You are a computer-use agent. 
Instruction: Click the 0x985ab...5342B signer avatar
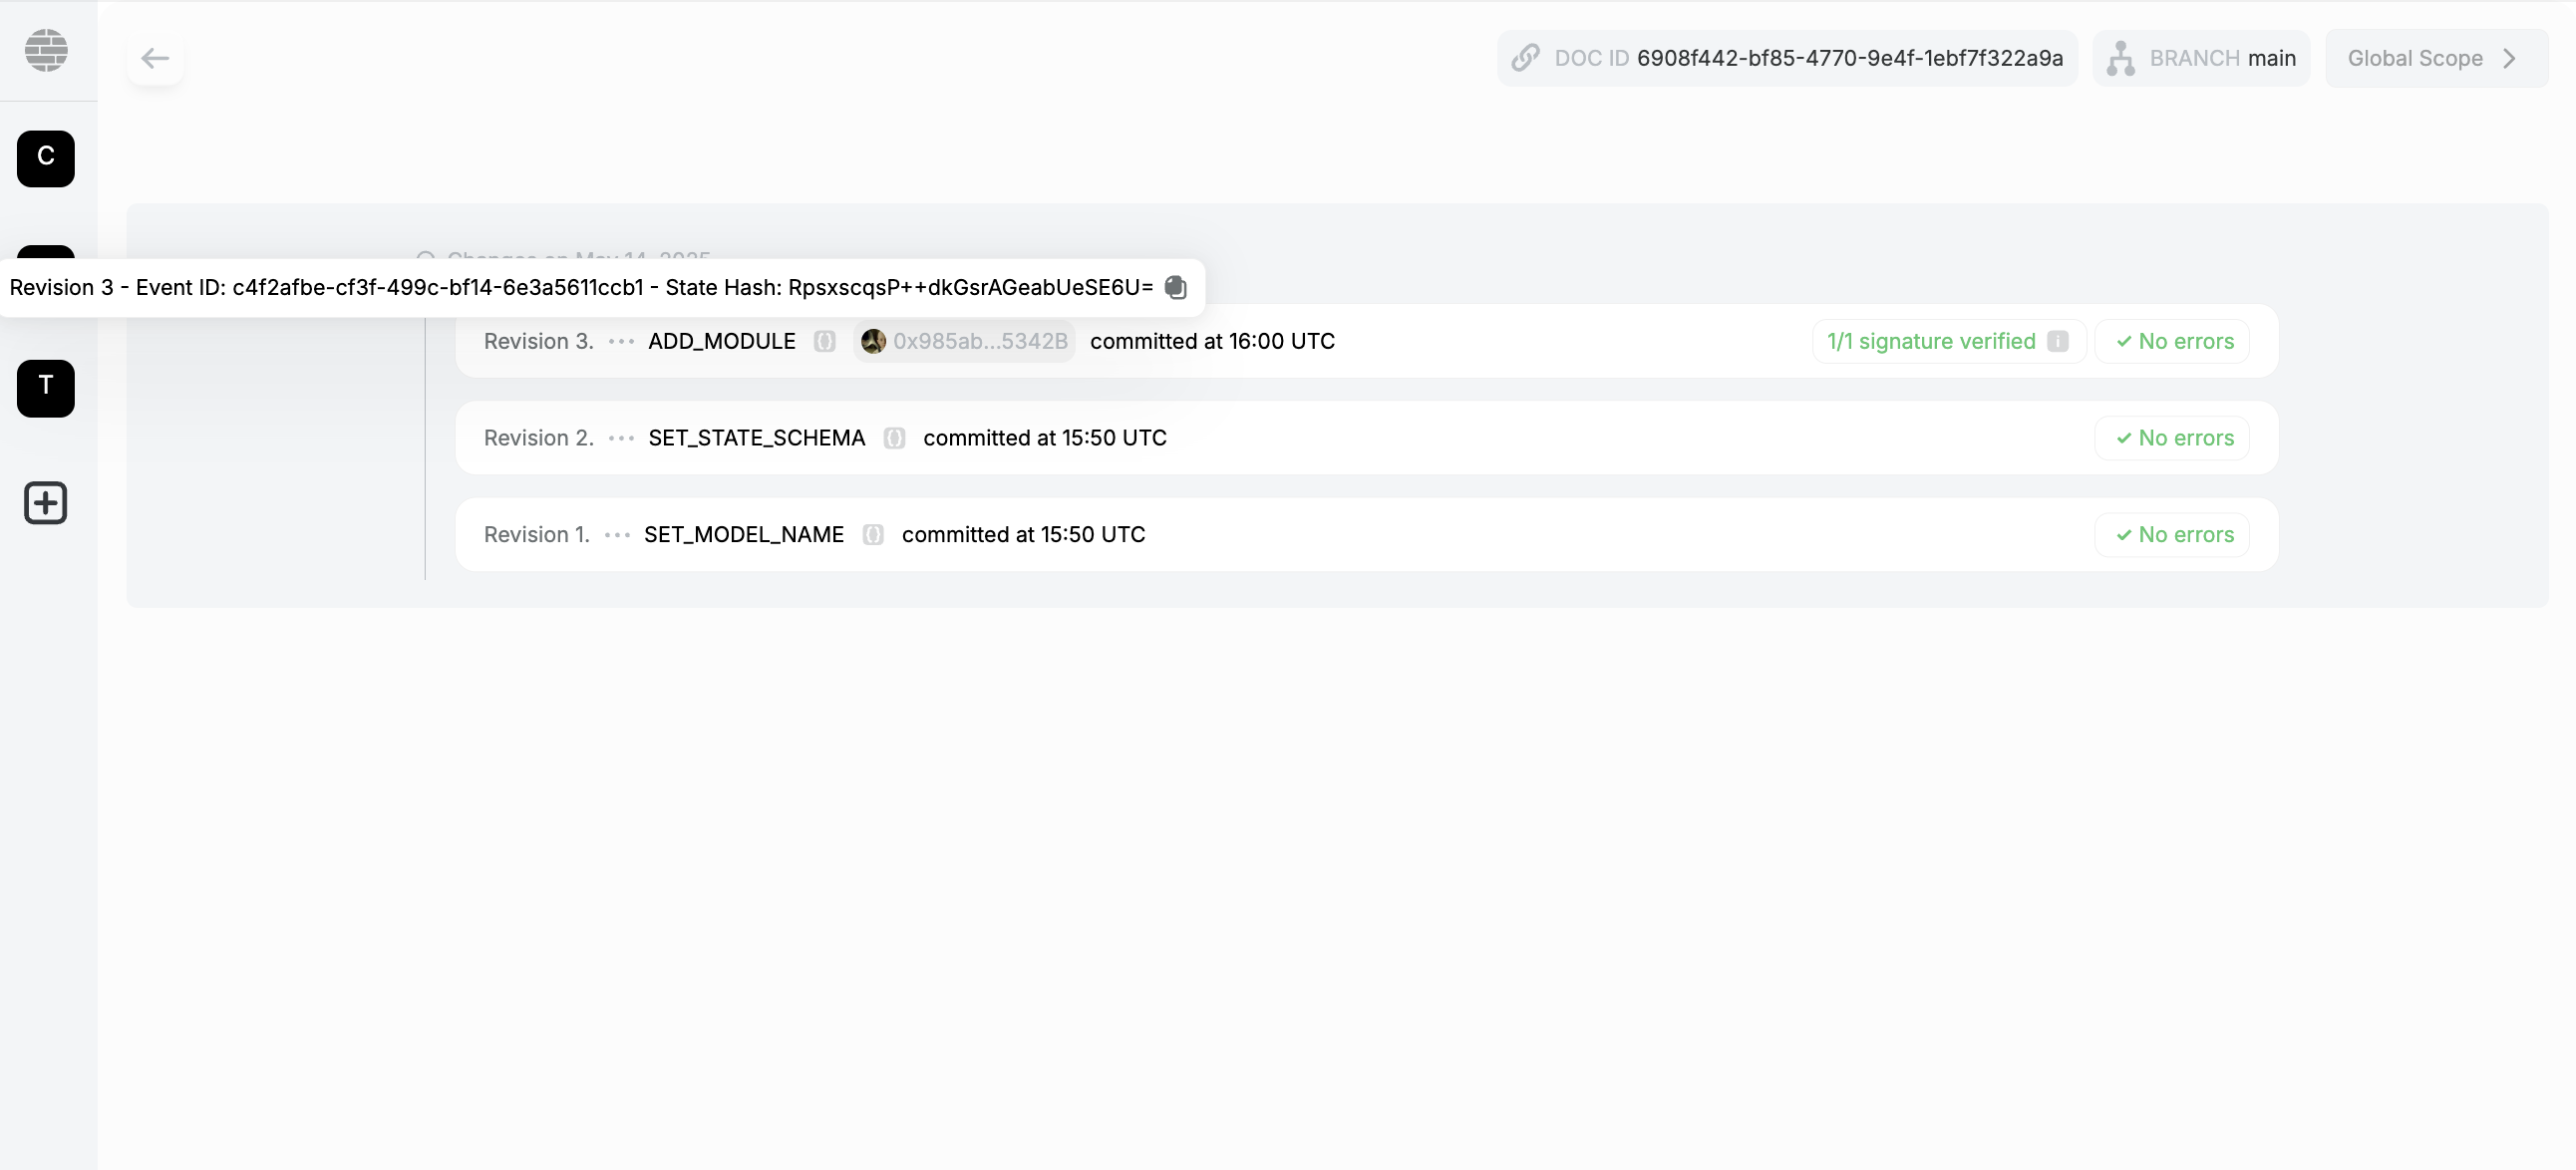pyautogui.click(x=874, y=341)
